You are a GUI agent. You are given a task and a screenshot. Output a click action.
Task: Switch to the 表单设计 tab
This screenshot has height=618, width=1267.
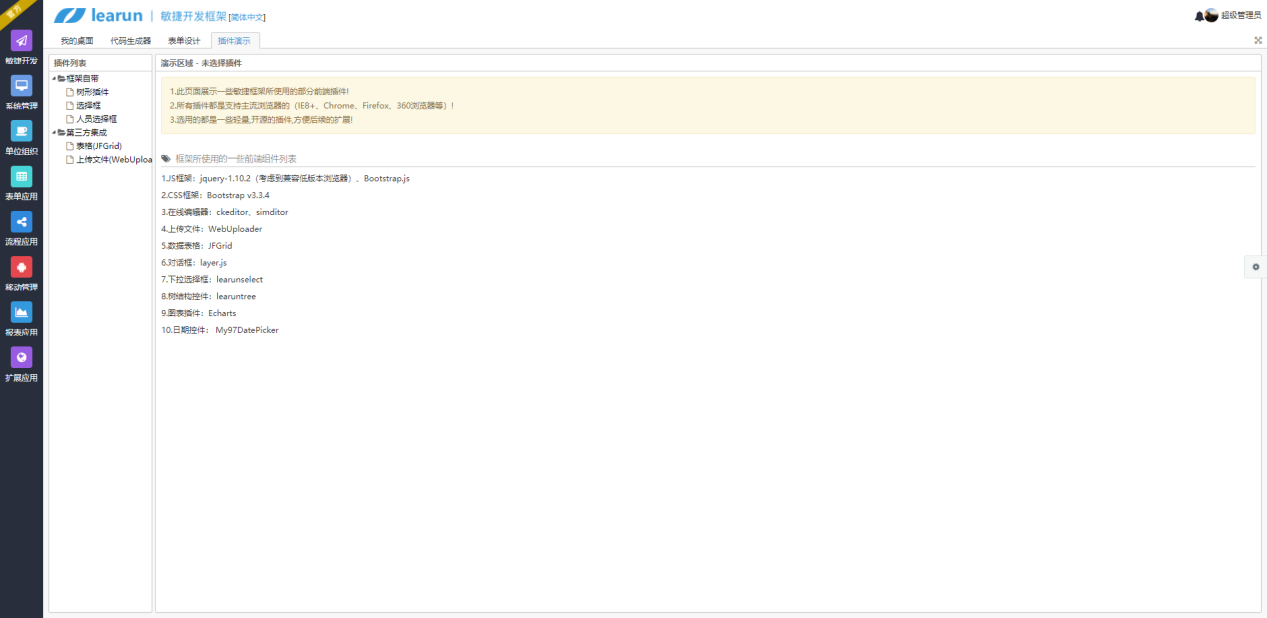coord(184,41)
